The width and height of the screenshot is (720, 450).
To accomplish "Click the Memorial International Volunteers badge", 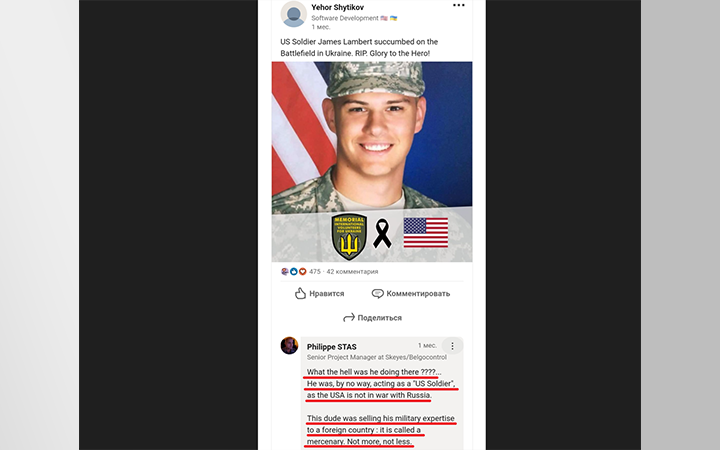I will (x=349, y=236).
